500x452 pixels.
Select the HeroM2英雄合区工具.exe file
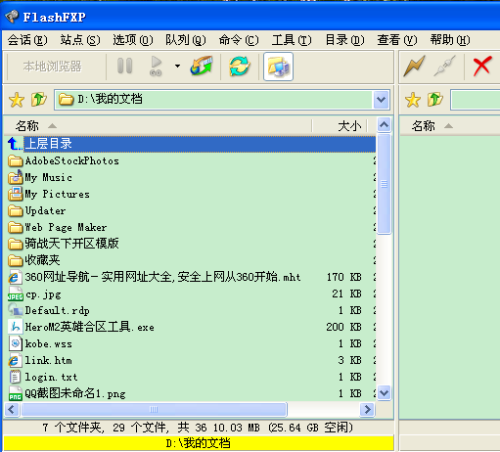(90, 327)
